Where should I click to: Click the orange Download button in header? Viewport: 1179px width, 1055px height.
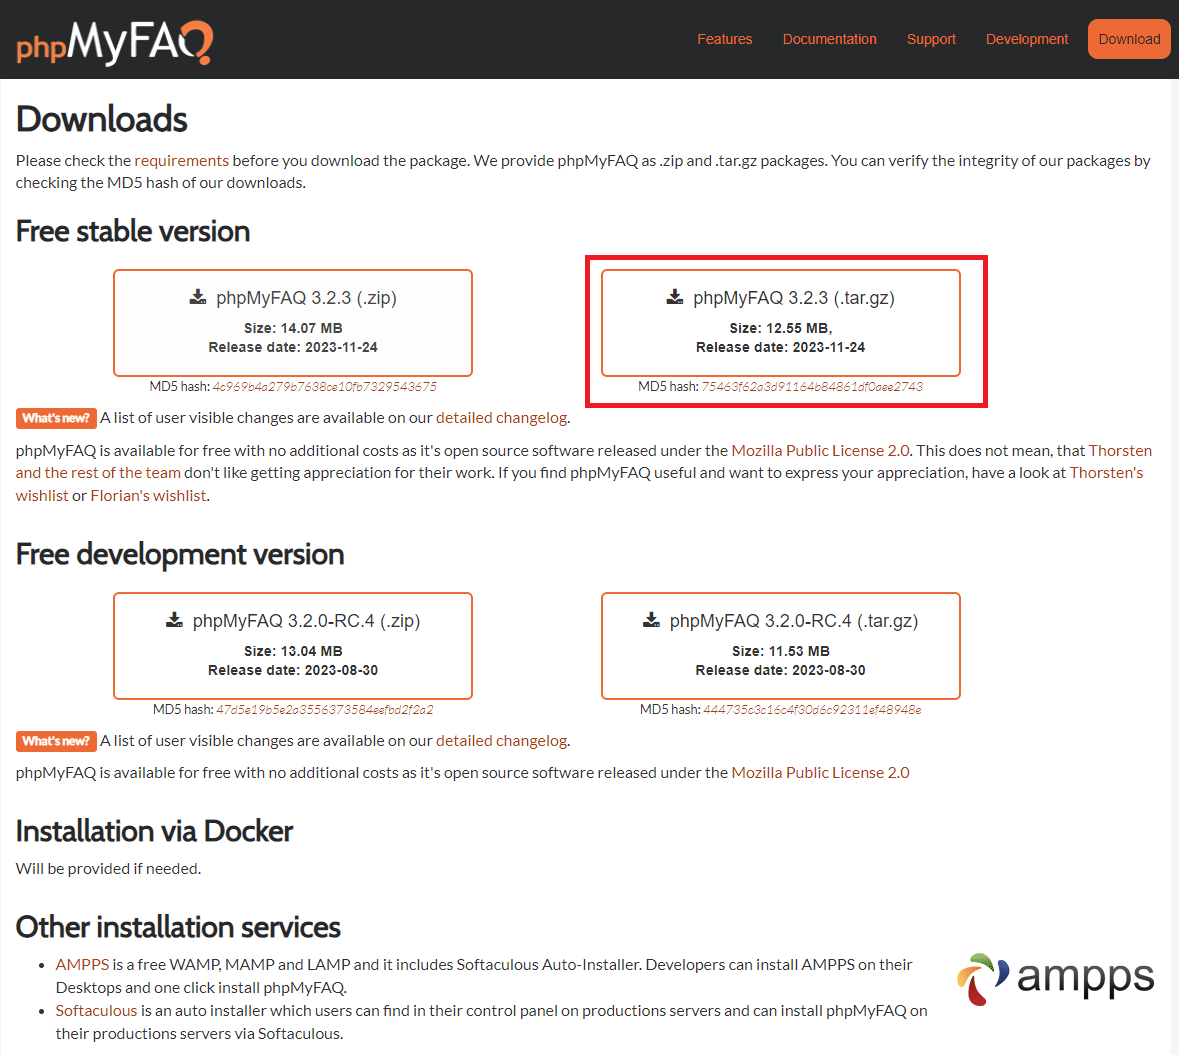point(1129,39)
